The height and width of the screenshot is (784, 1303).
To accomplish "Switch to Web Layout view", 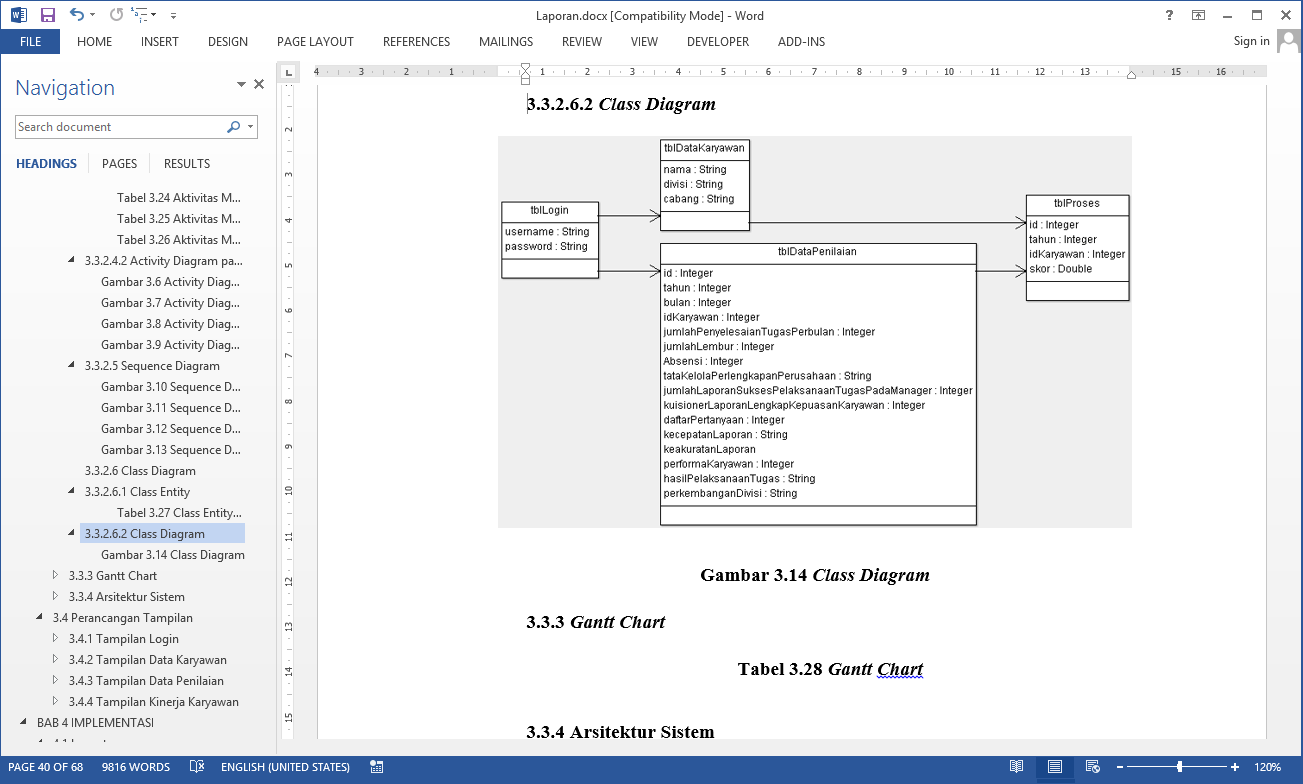I will point(1092,767).
